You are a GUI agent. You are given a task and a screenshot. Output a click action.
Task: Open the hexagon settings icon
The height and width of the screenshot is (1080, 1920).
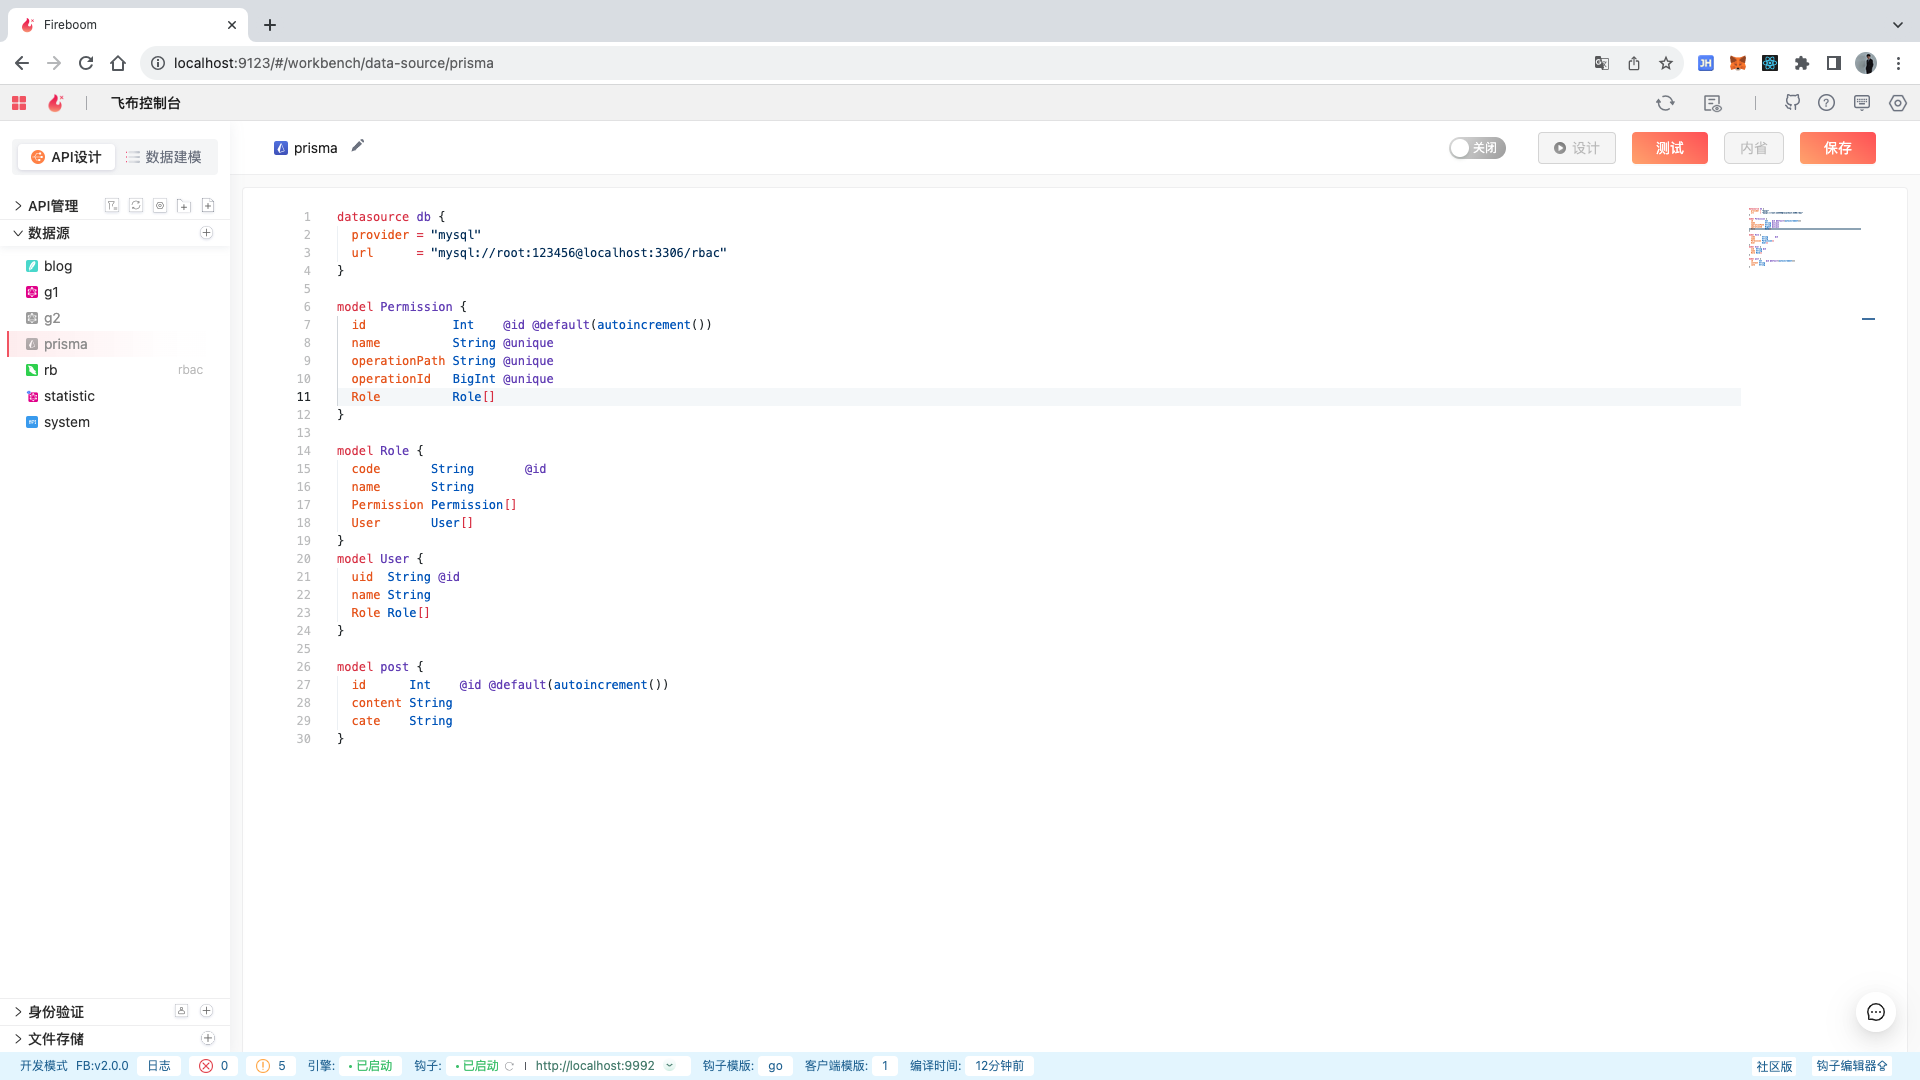click(x=1897, y=103)
